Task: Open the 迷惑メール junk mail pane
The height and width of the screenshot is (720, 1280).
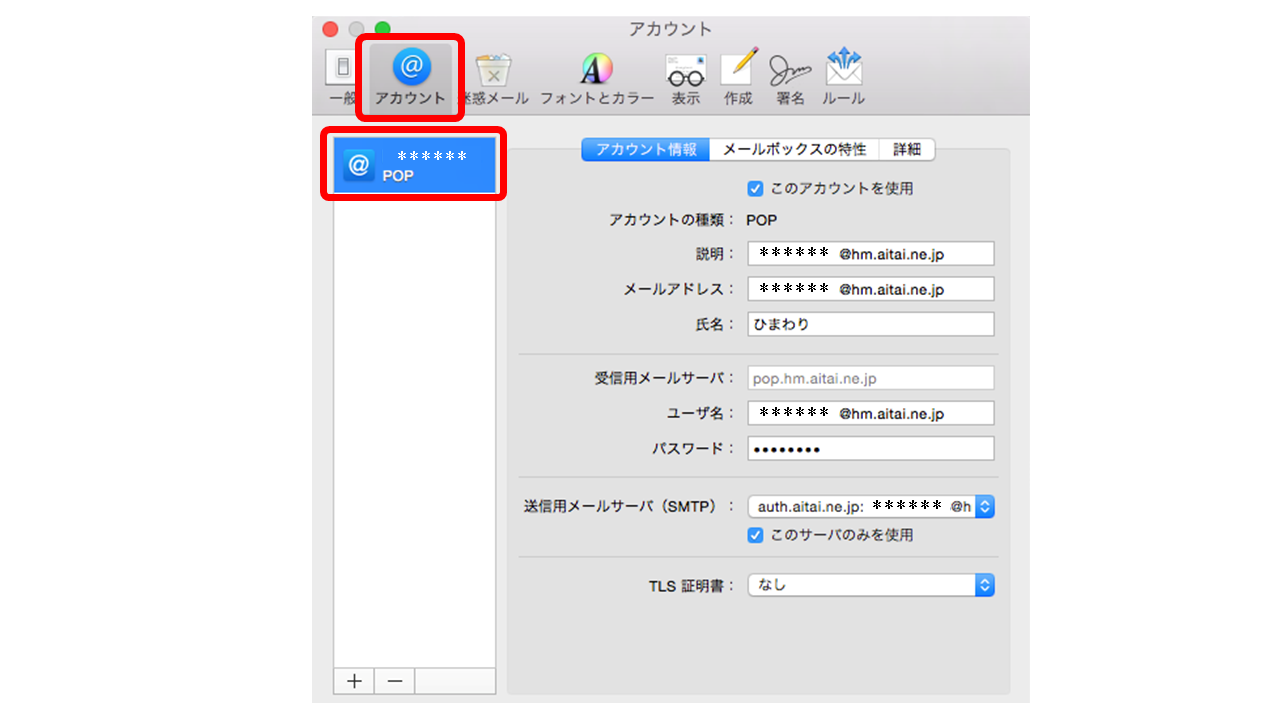Action: (x=495, y=80)
